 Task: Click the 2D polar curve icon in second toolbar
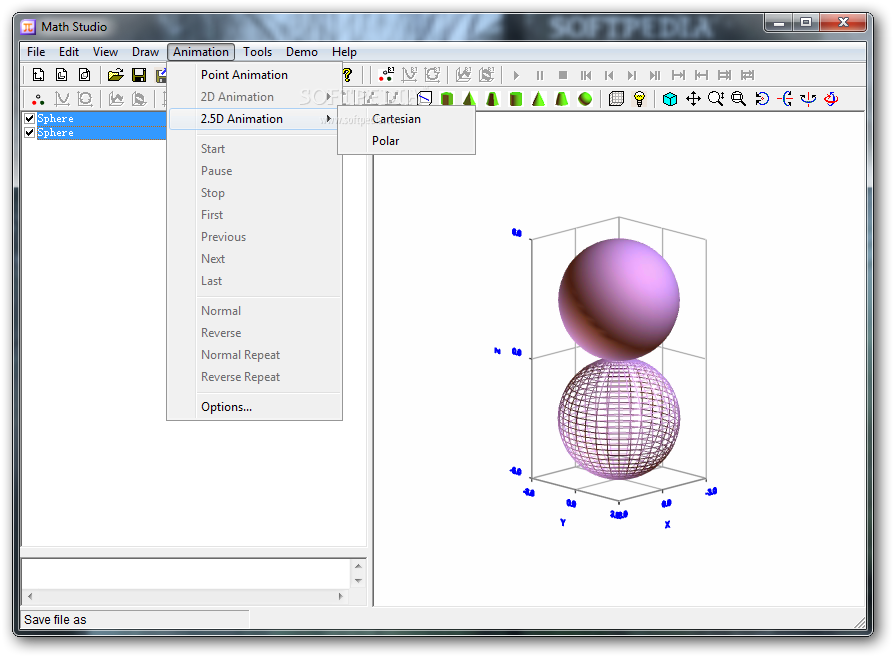coord(84,99)
